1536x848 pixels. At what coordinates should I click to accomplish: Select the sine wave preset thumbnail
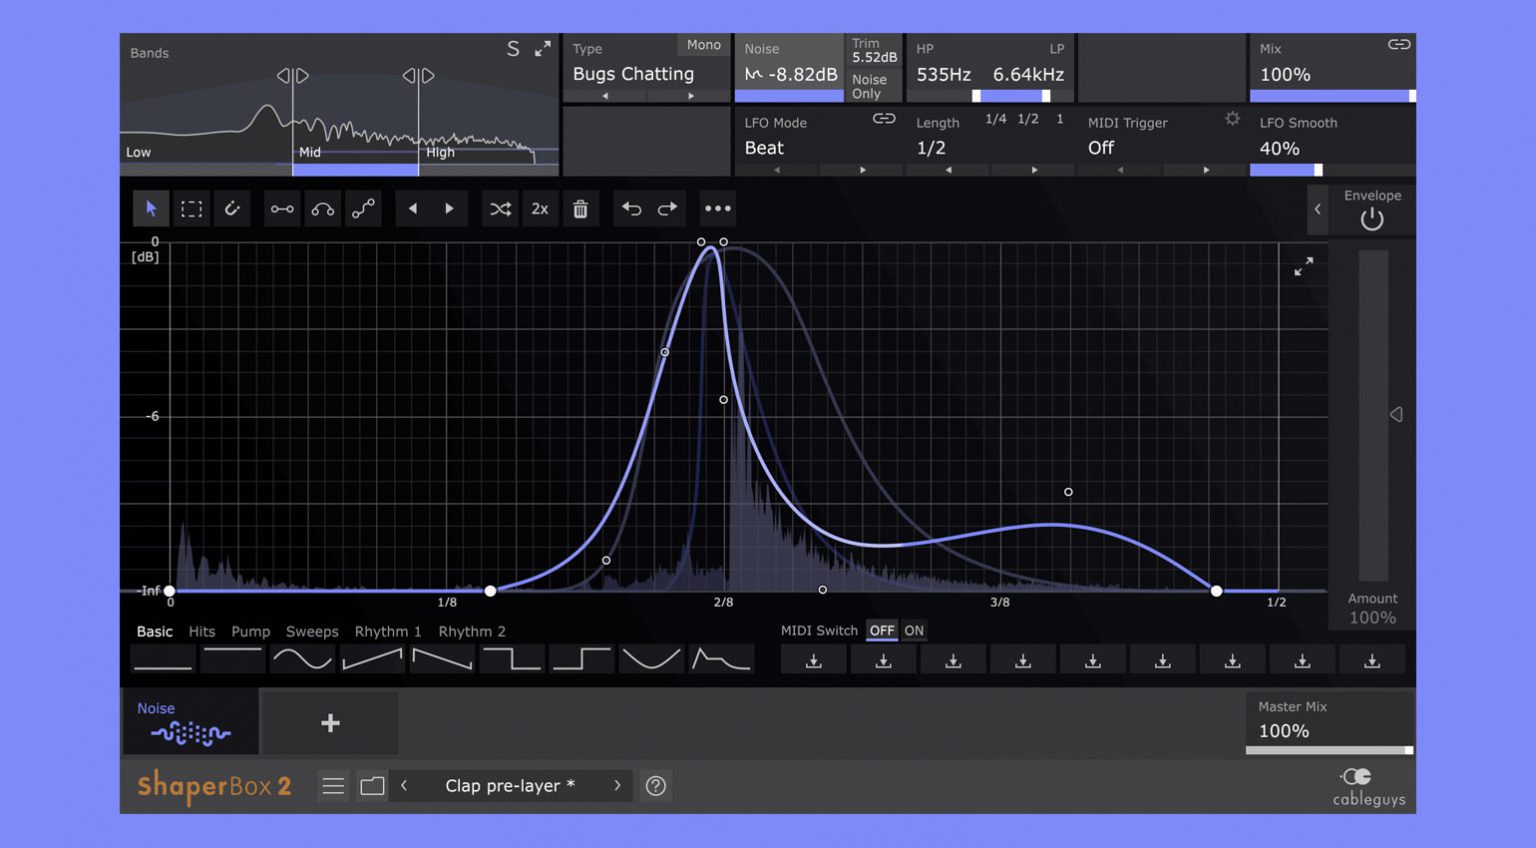tap(302, 659)
